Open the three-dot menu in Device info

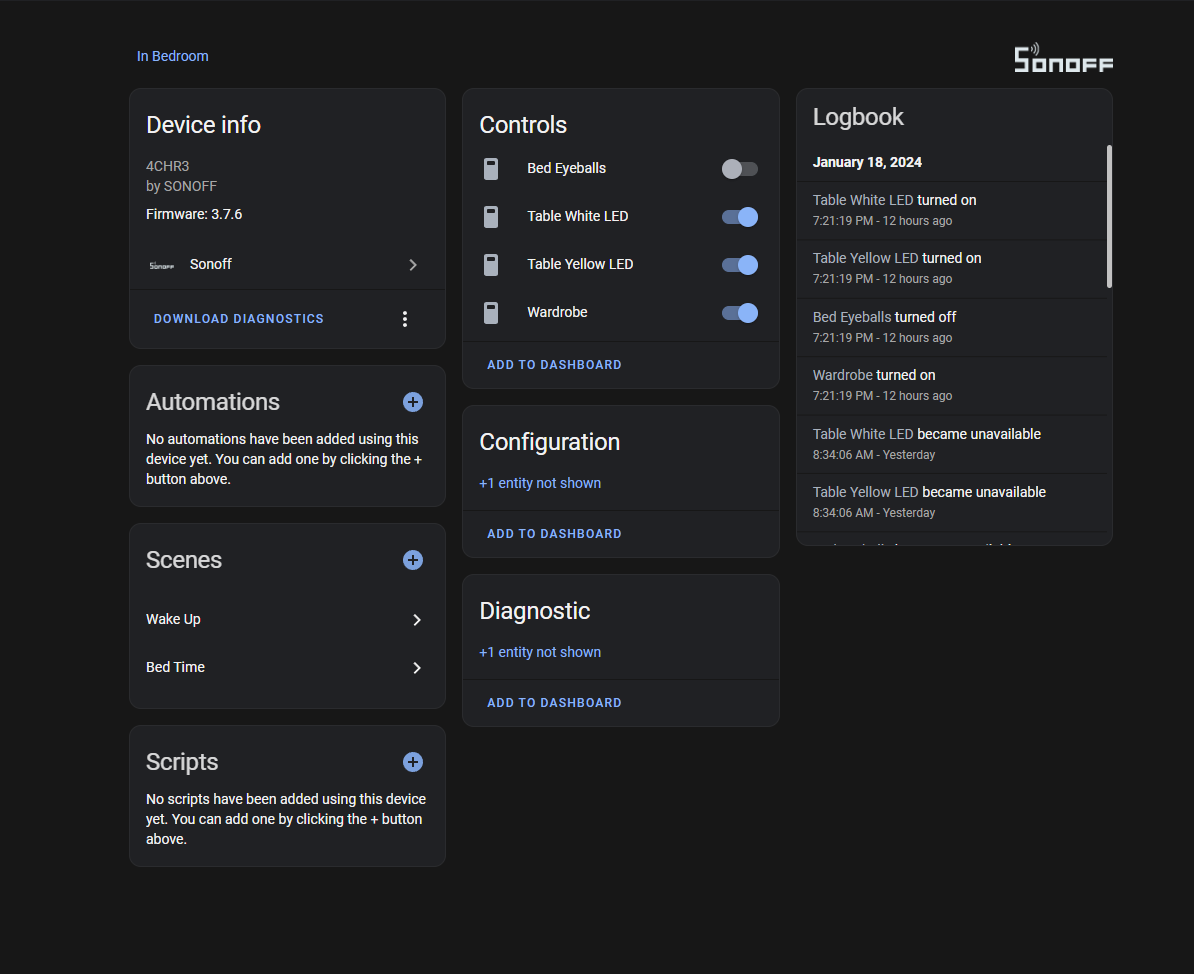[405, 319]
